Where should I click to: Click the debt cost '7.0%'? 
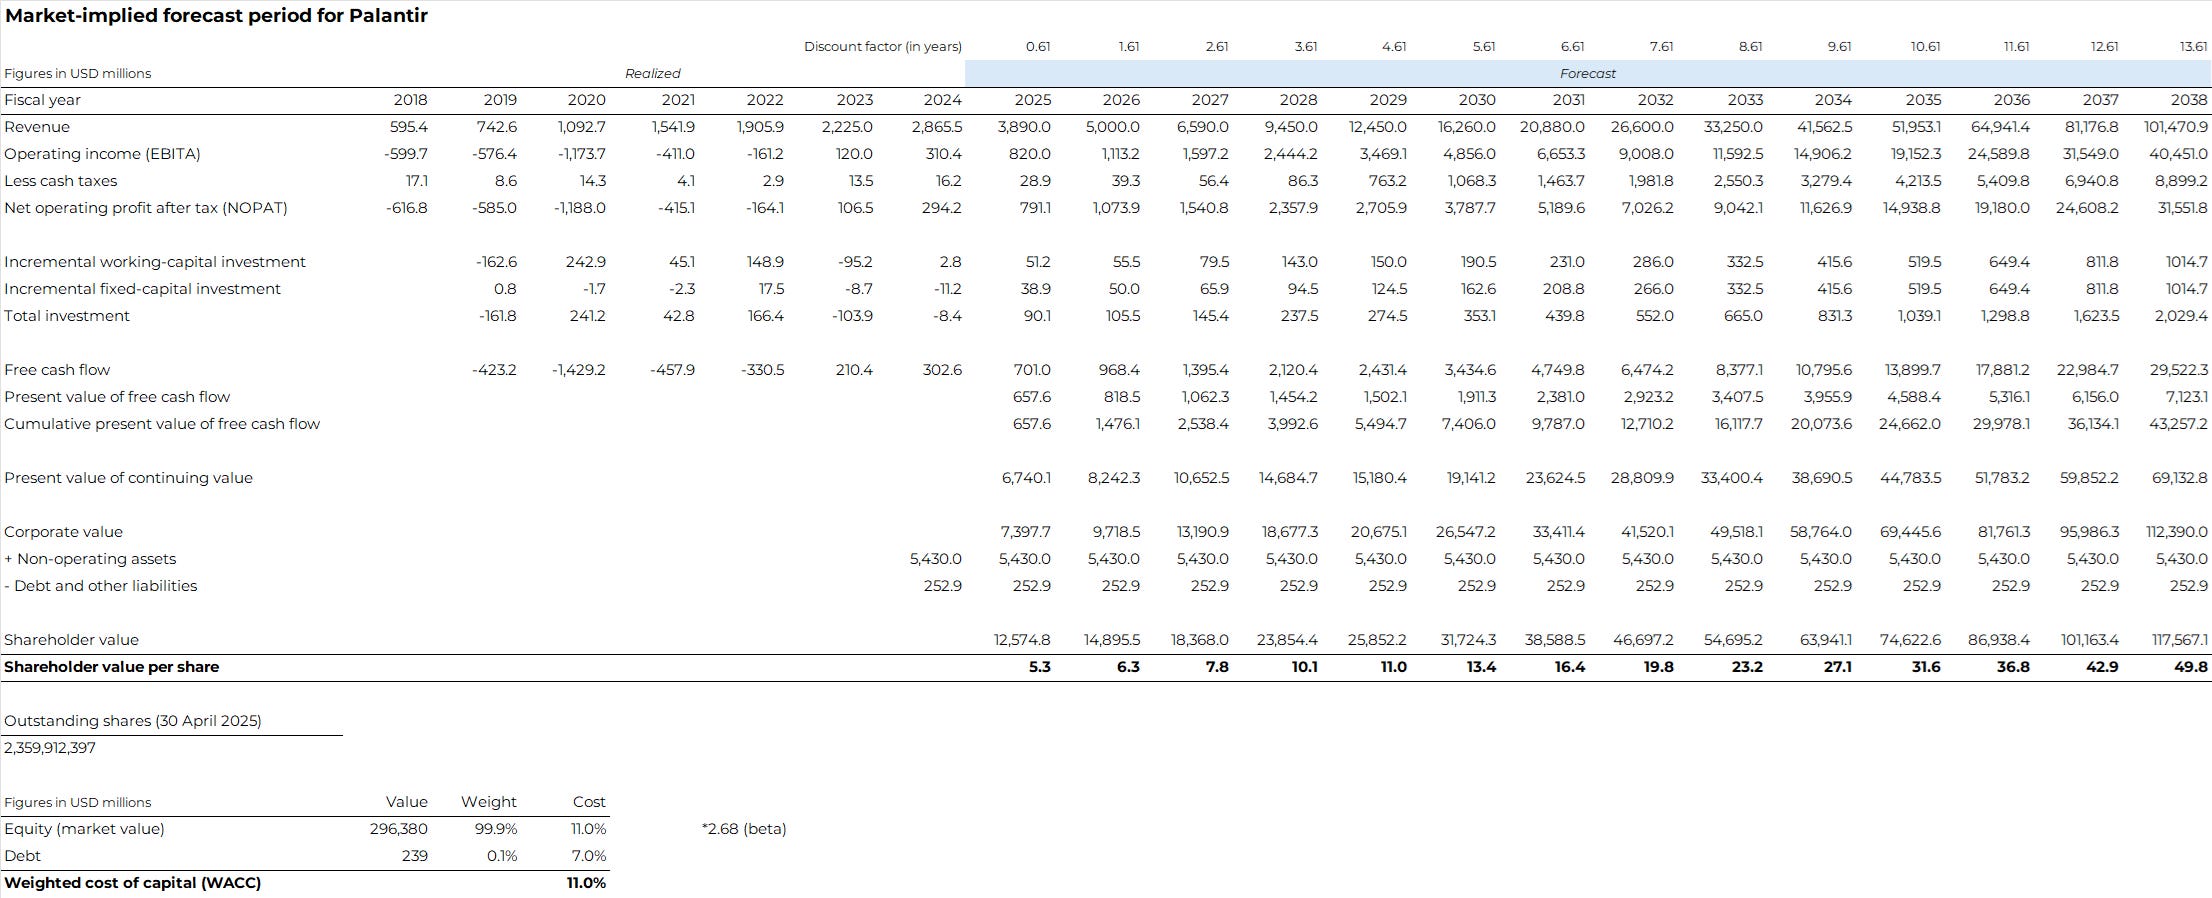[x=589, y=856]
